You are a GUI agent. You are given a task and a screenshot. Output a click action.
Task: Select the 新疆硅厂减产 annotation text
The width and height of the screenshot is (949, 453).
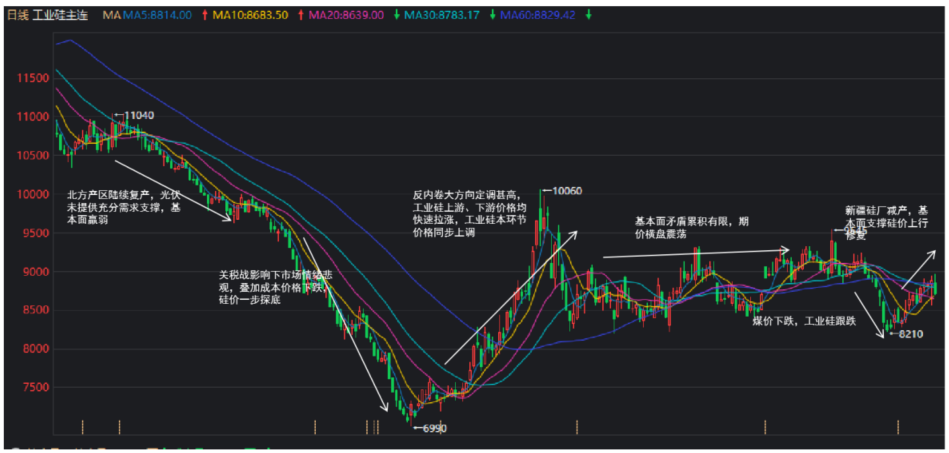(x=876, y=210)
